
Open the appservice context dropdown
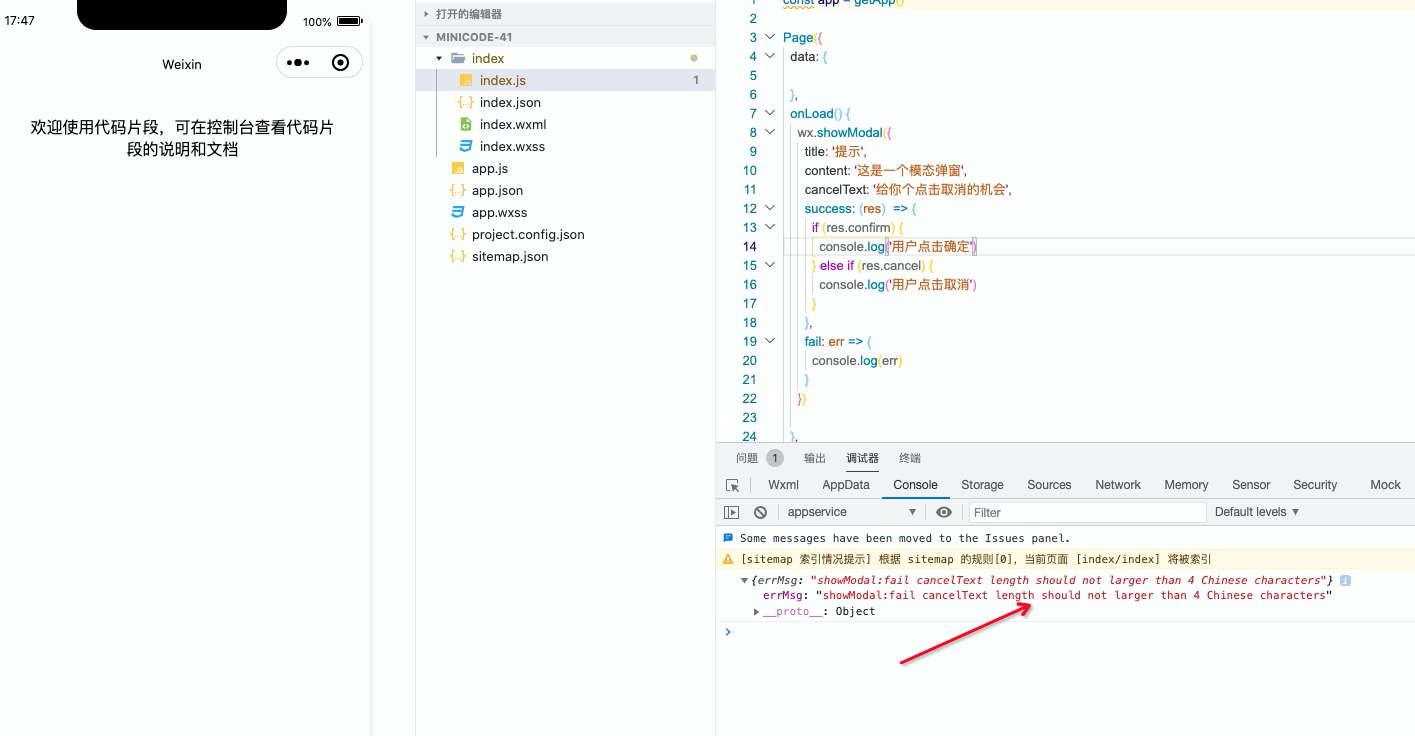point(852,512)
